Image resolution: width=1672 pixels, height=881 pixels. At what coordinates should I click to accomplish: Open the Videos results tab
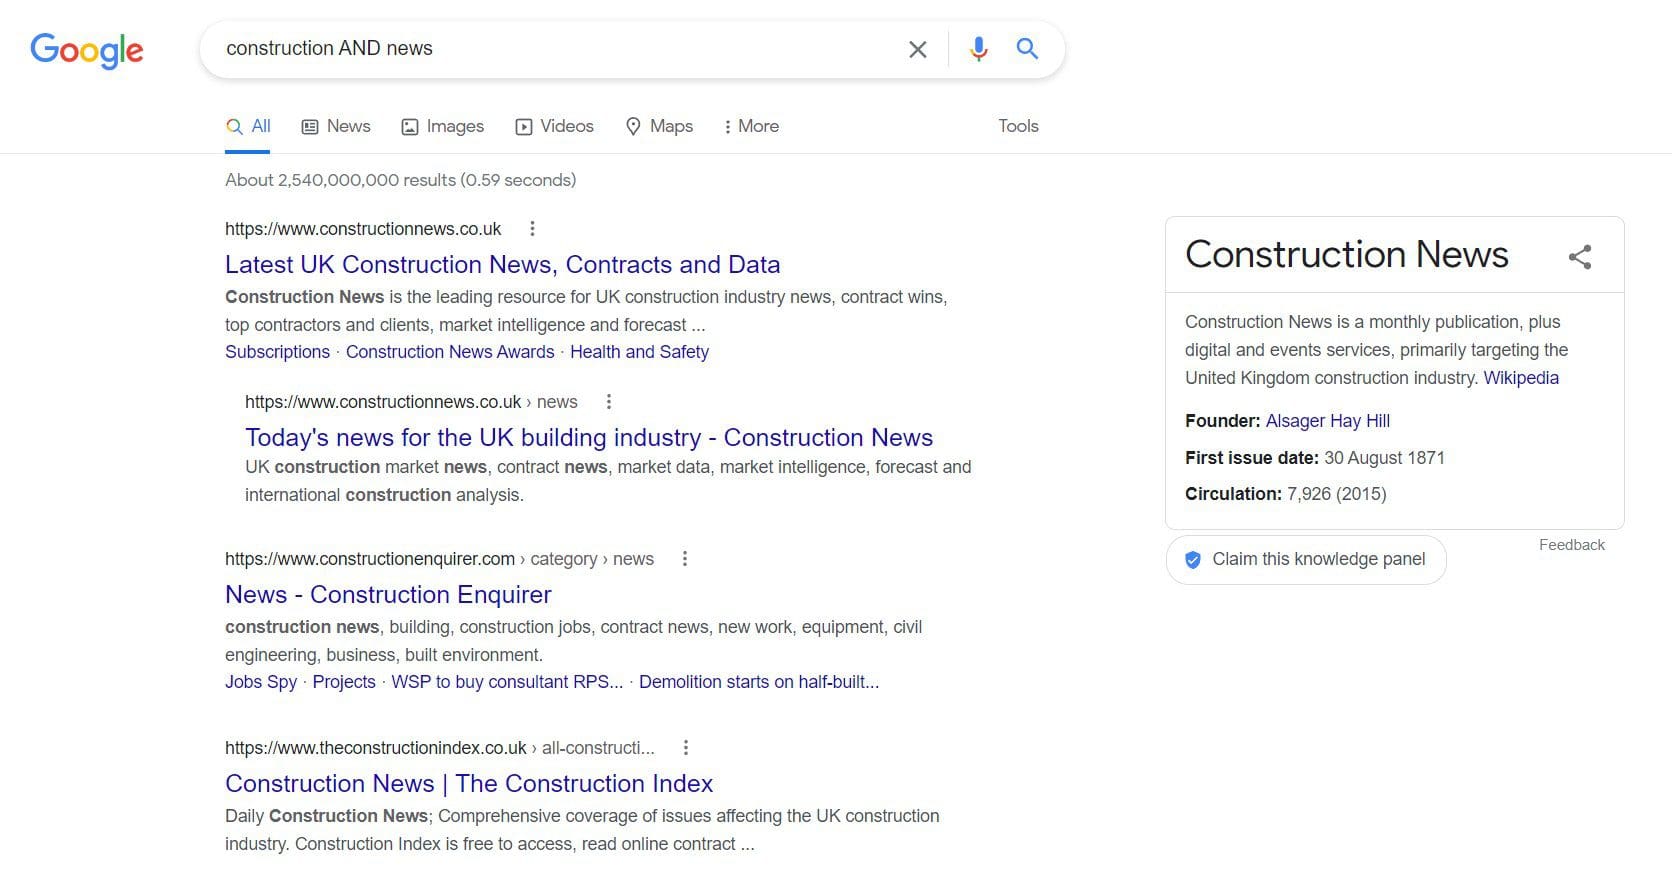555,126
